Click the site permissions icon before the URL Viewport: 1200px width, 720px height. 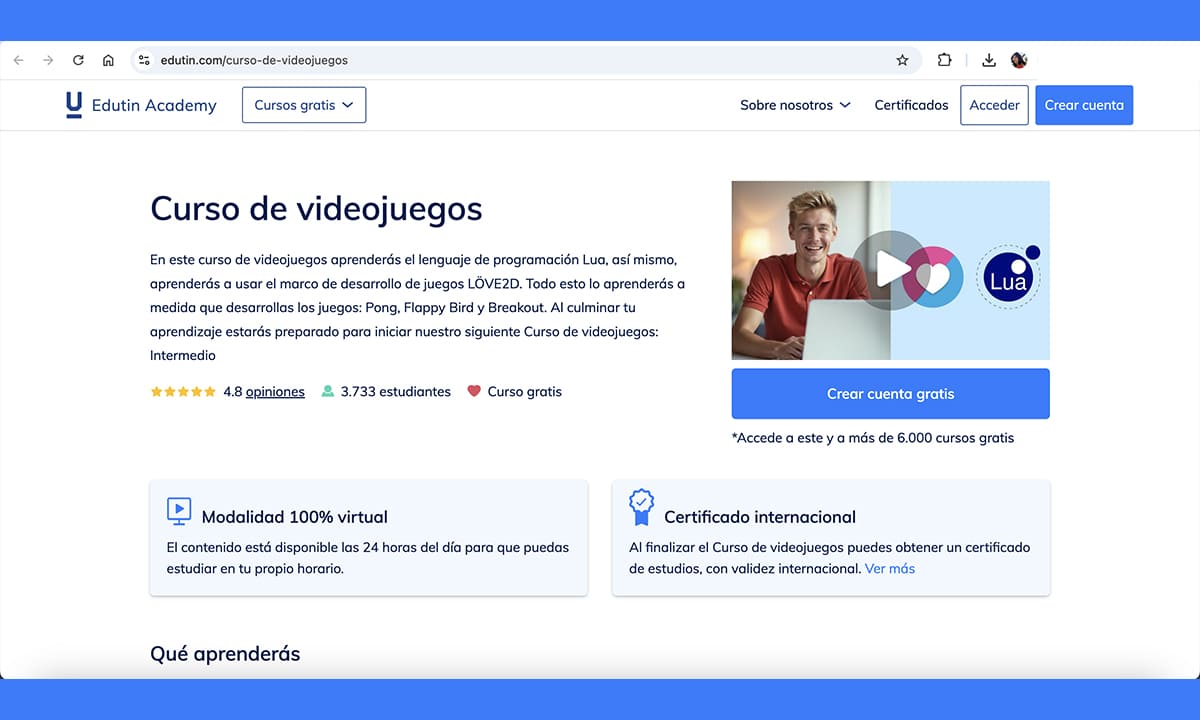coord(144,60)
